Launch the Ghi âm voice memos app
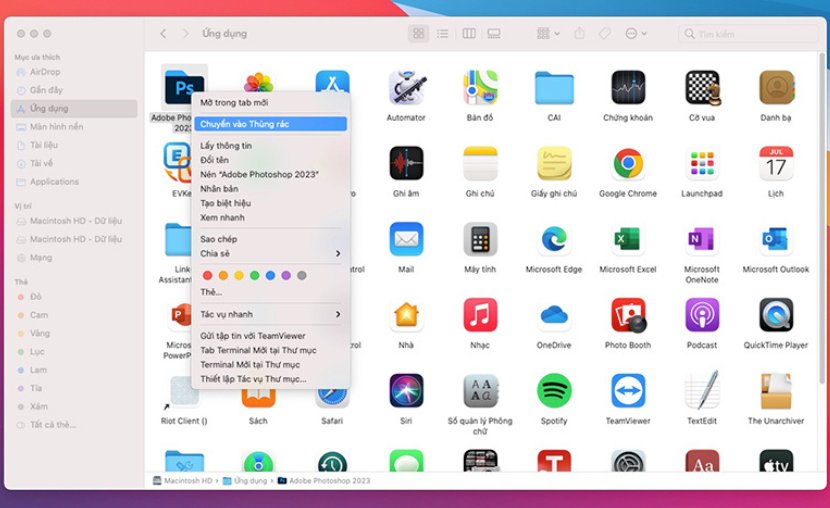Viewport: 830px width, 508px height. click(x=406, y=163)
